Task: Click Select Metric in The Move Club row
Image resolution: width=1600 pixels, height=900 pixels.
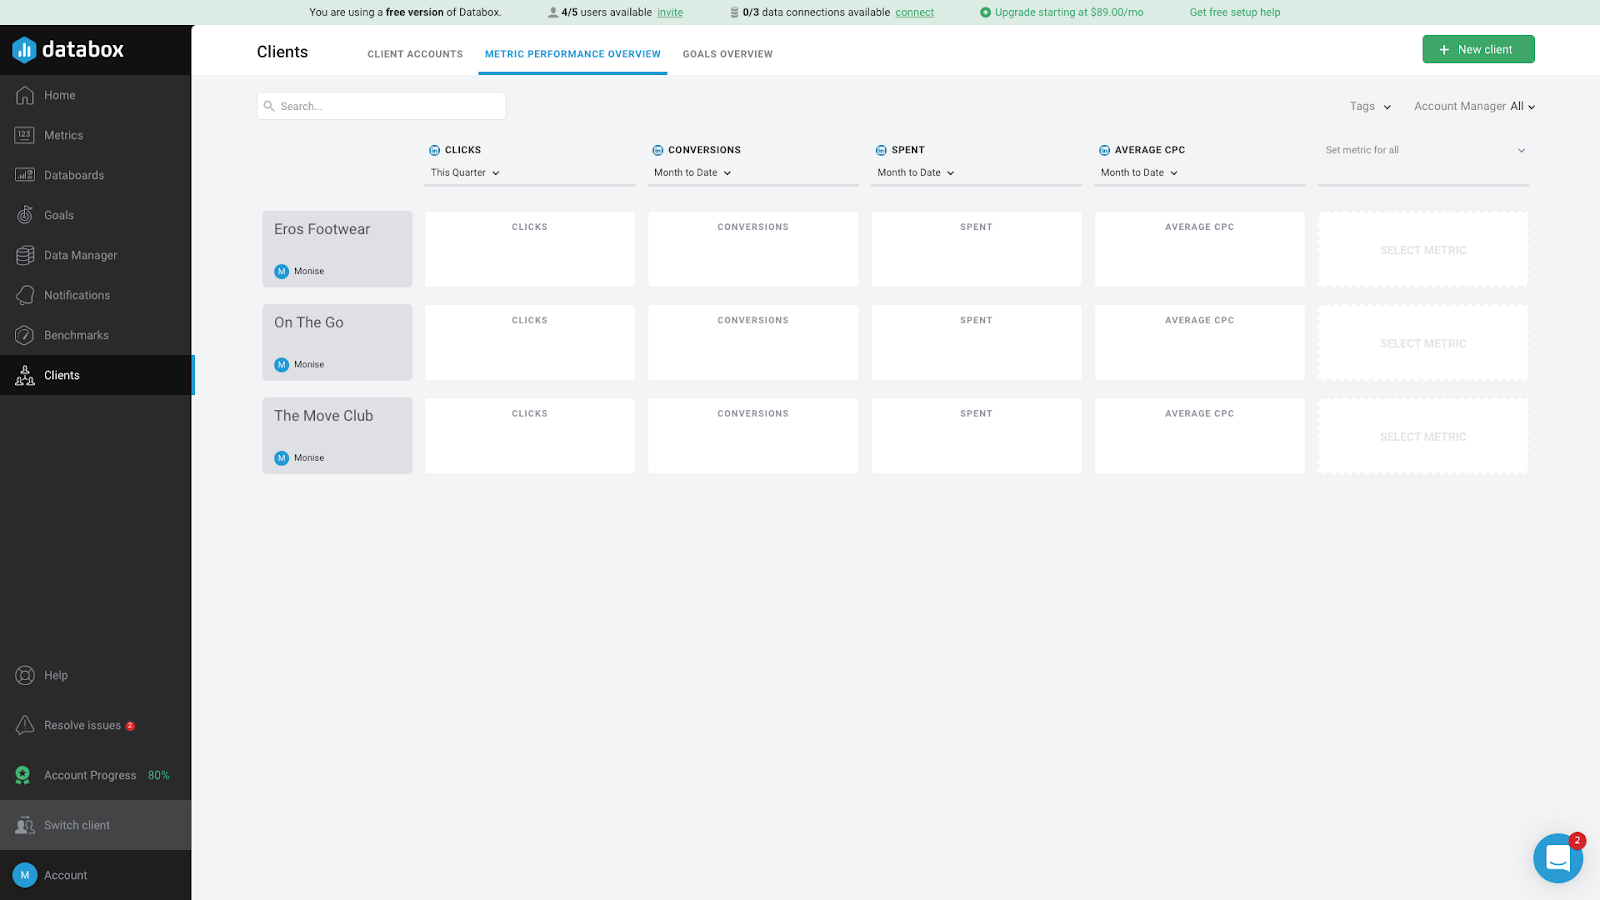Action: 1423,437
